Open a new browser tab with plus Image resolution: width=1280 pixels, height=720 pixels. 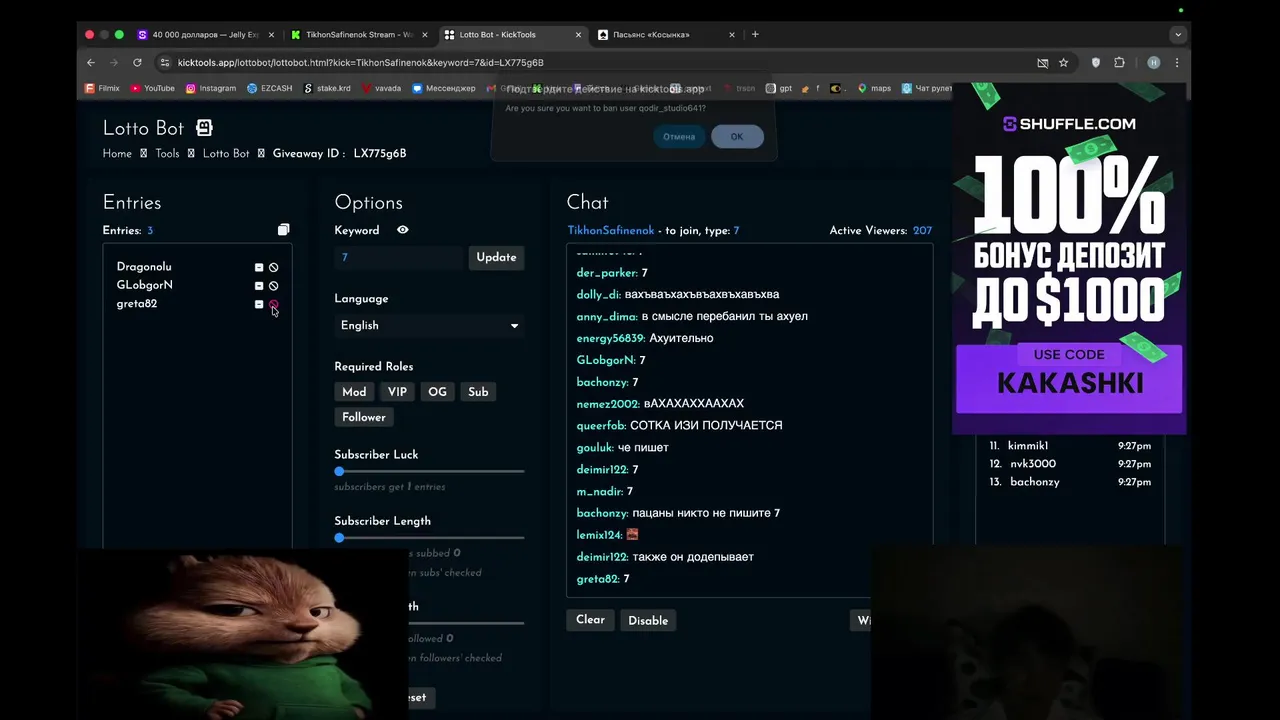click(755, 34)
